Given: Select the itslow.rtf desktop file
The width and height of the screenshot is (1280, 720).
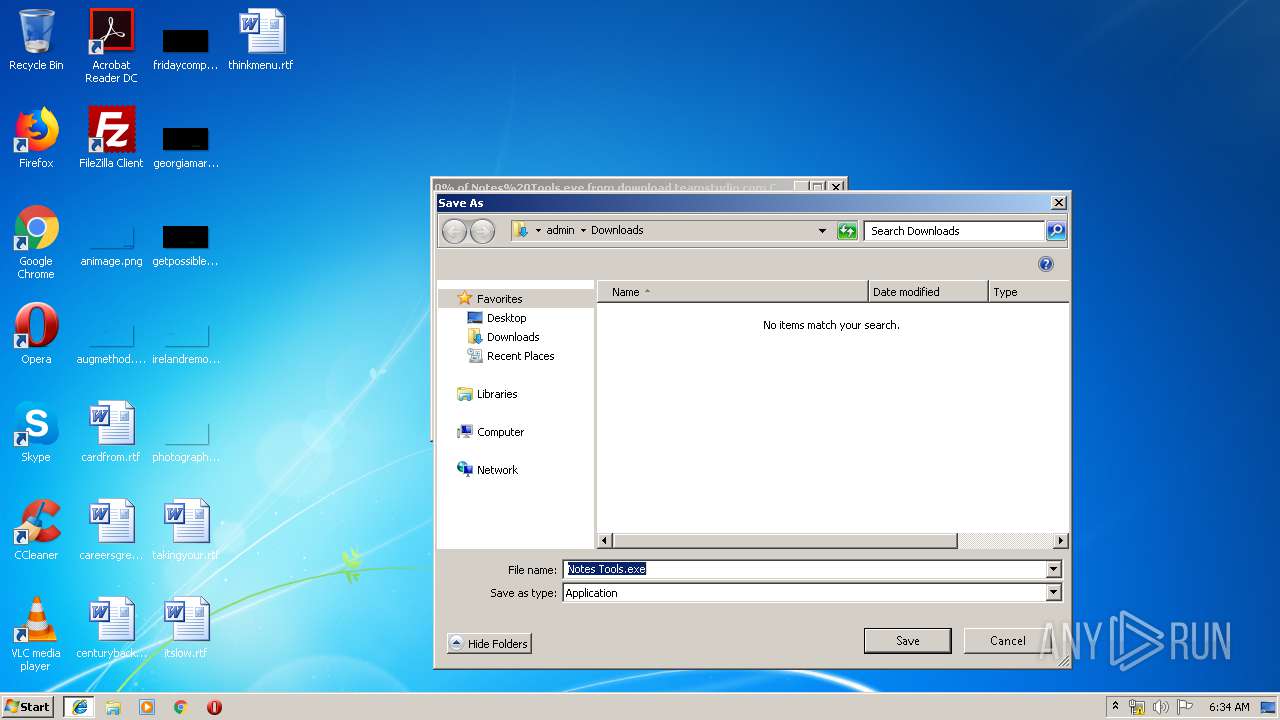Looking at the screenshot, I should (186, 628).
